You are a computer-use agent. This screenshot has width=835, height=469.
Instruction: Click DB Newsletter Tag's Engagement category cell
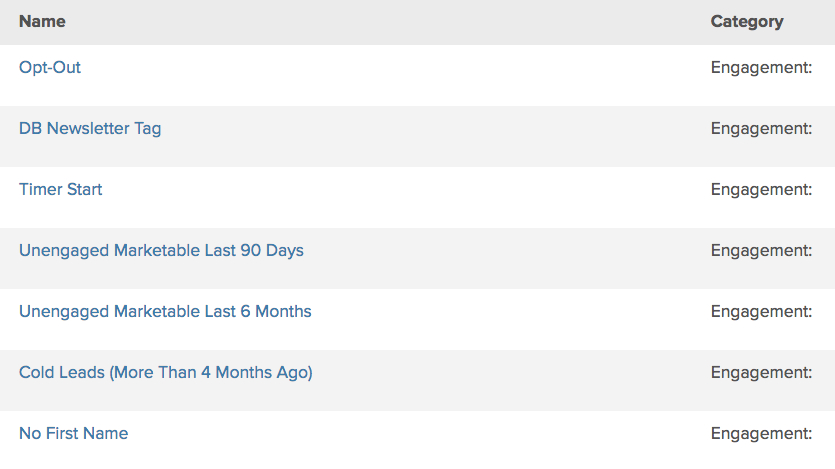click(x=761, y=129)
